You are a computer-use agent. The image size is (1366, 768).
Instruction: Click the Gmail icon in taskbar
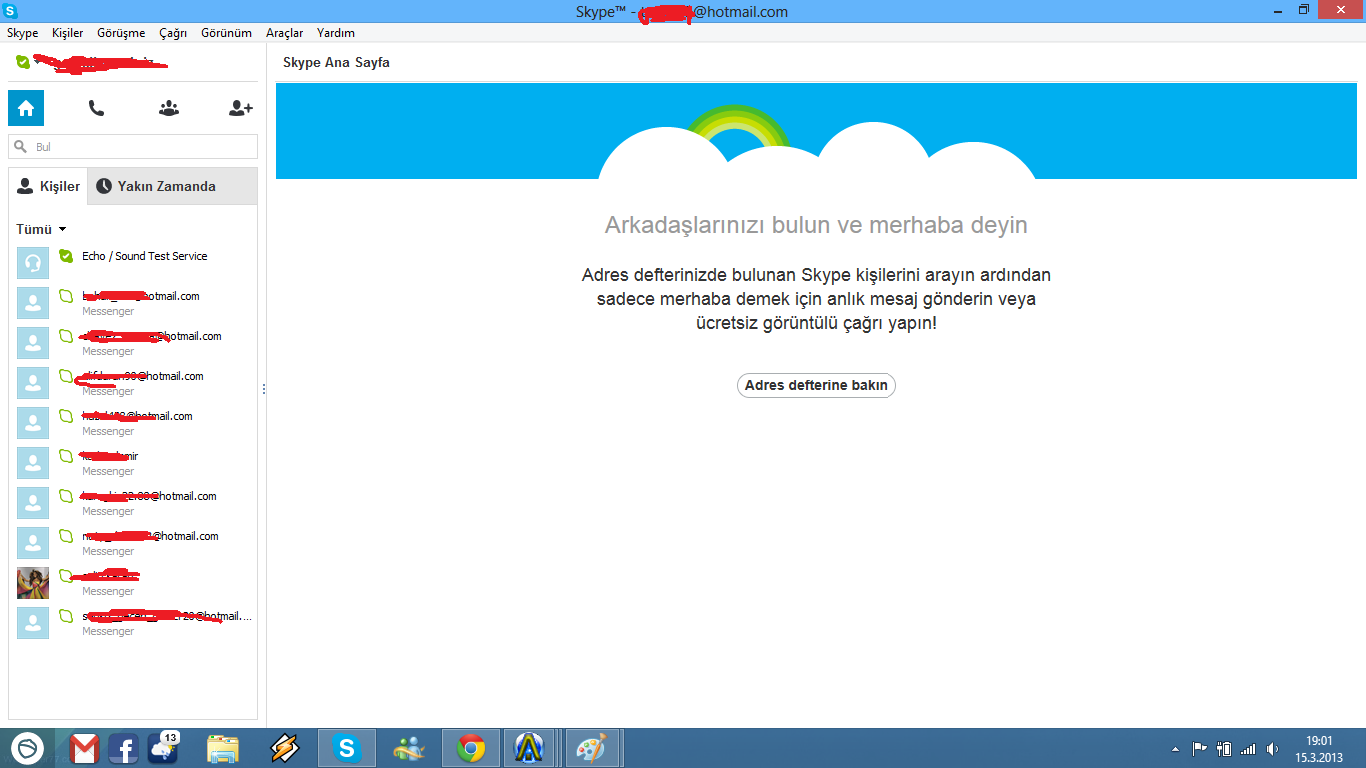[85, 748]
